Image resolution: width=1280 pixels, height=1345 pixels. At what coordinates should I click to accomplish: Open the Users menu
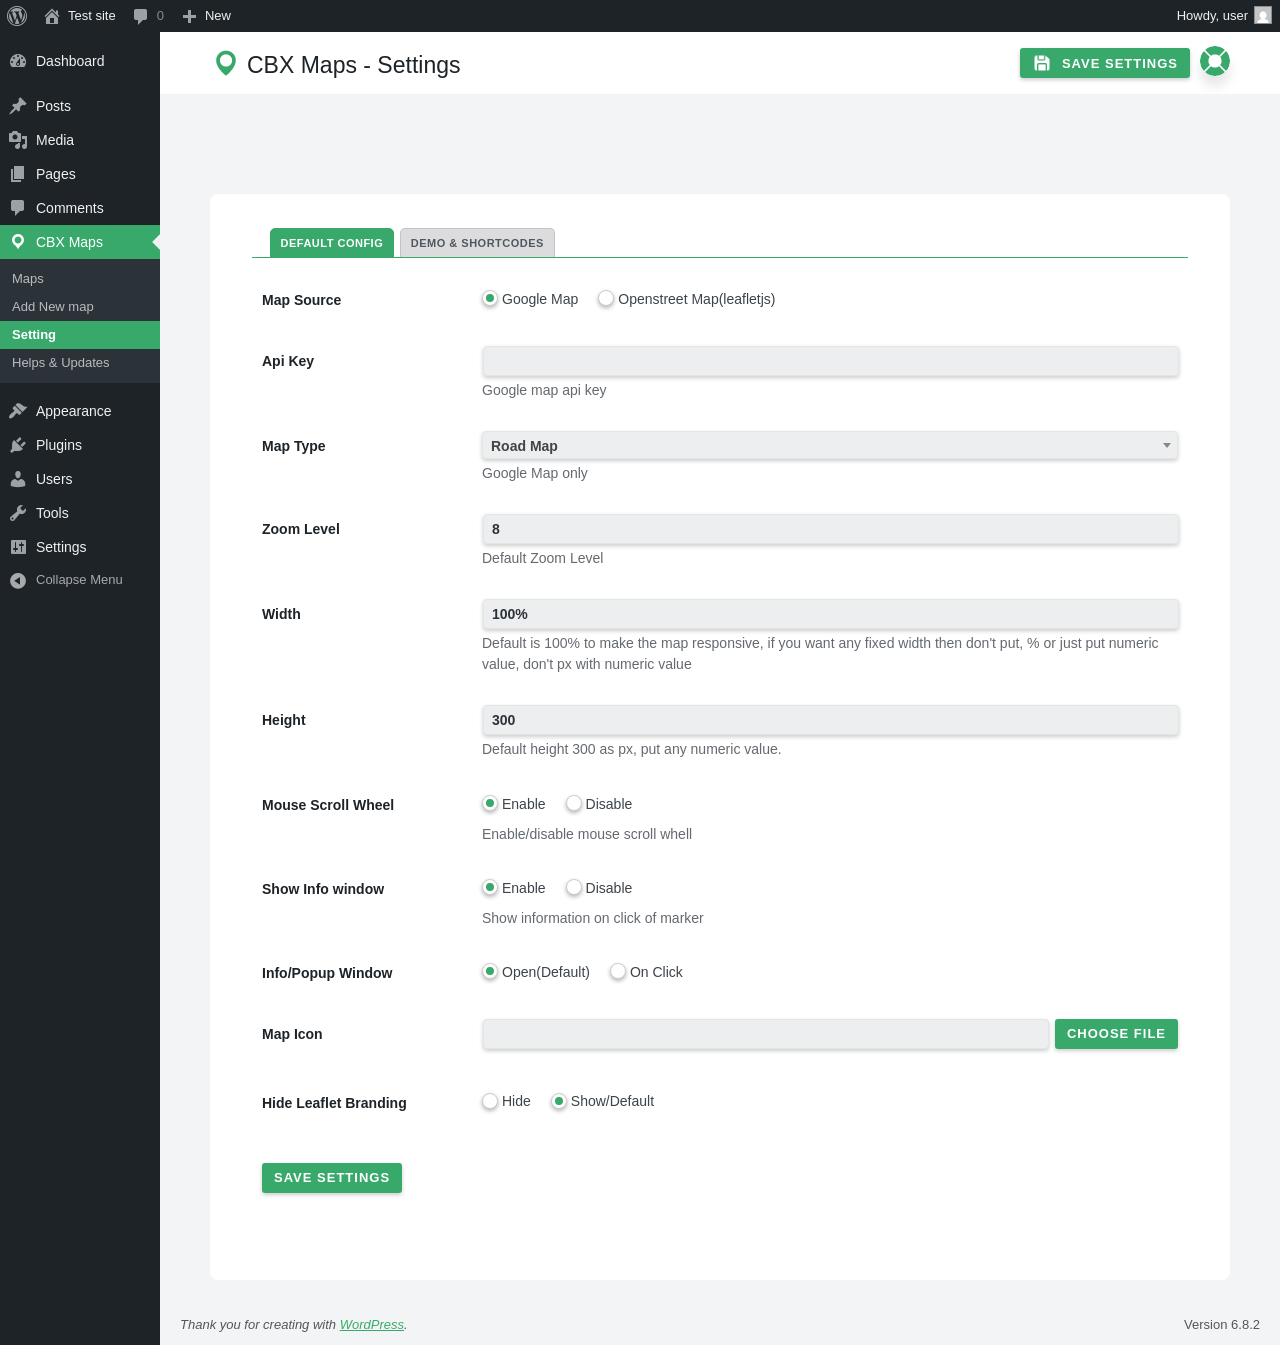[x=80, y=479]
